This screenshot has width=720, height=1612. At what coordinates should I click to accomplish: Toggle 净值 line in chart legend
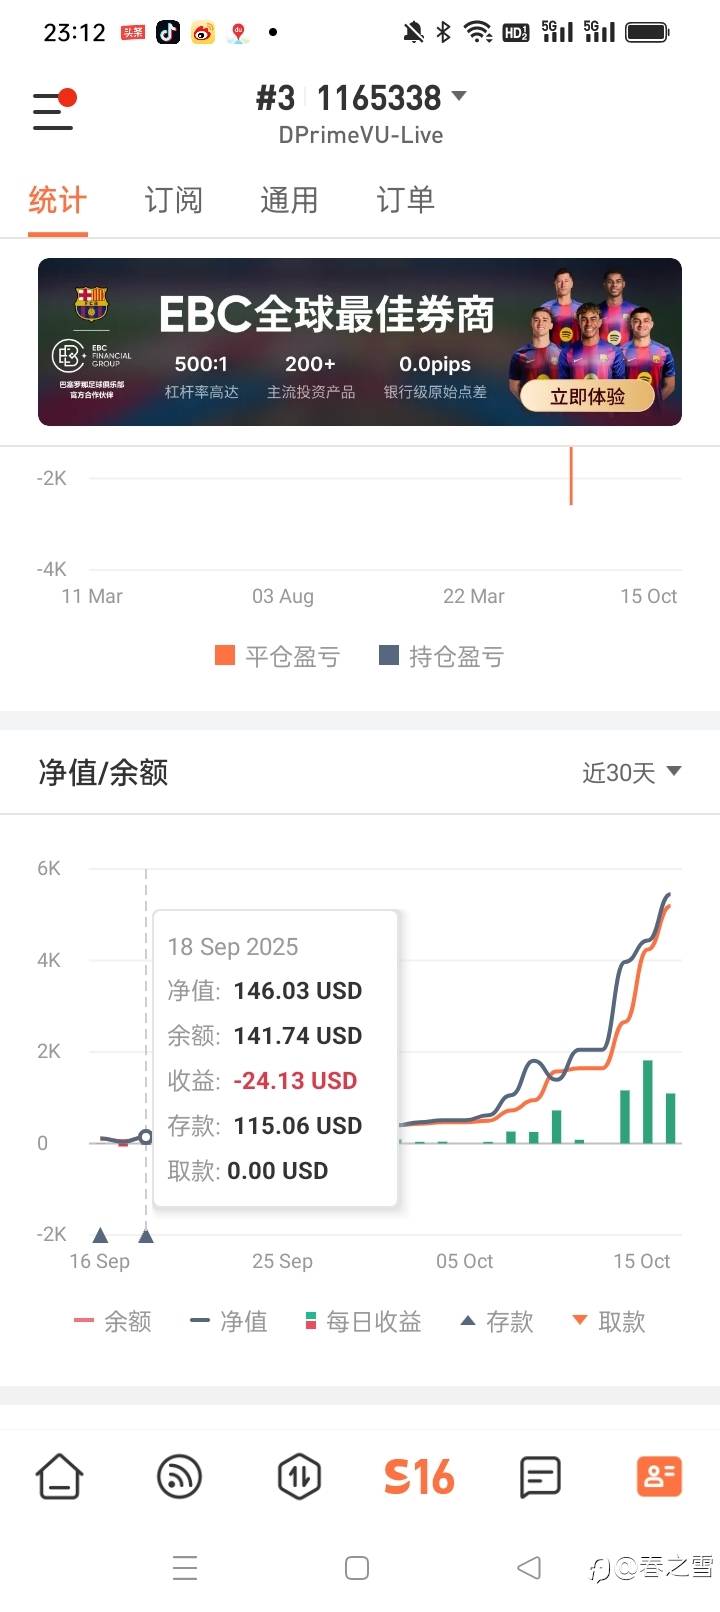tap(229, 1321)
